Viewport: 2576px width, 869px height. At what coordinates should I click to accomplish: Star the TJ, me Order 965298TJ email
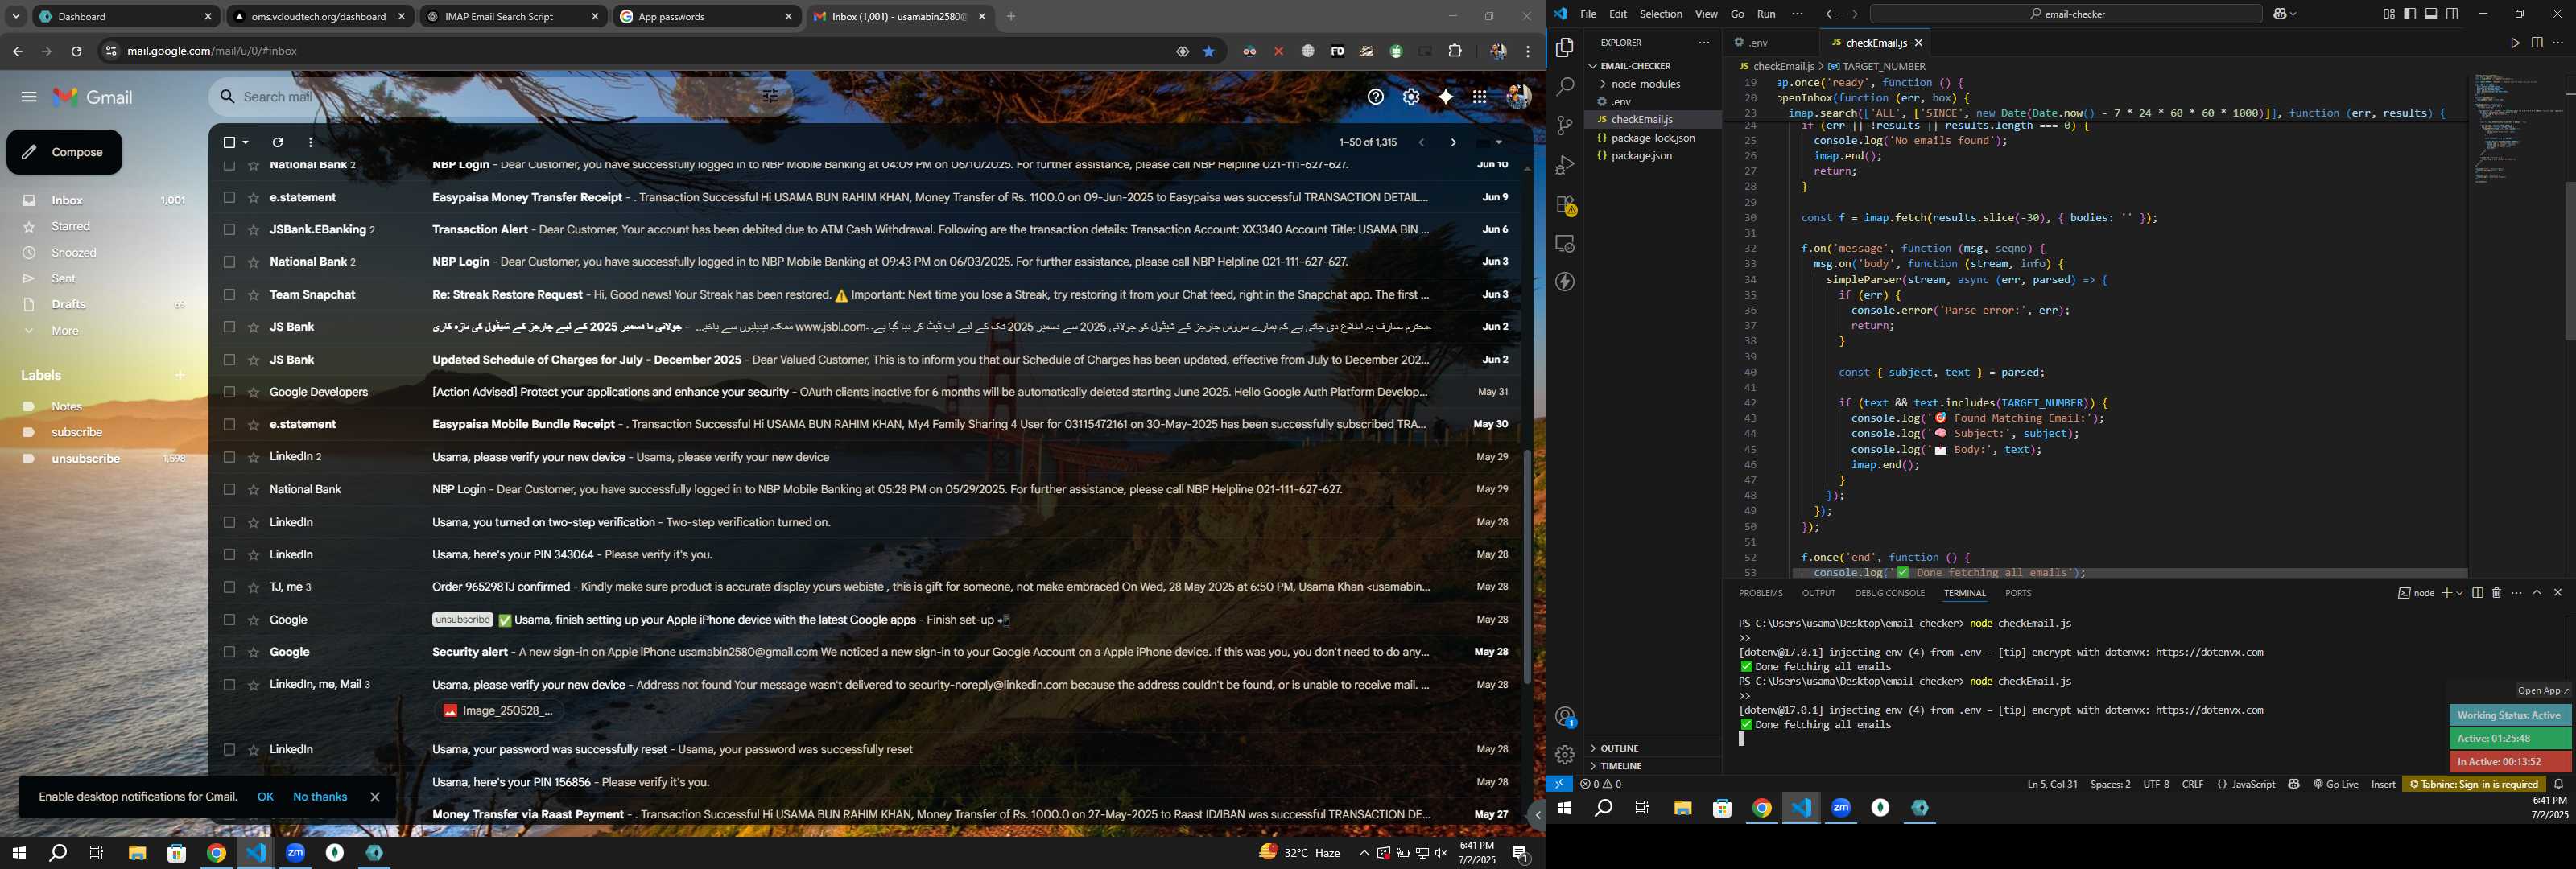coord(253,587)
